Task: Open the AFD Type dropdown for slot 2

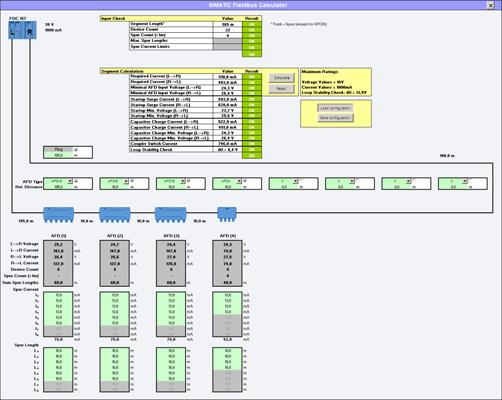Action: (126, 181)
